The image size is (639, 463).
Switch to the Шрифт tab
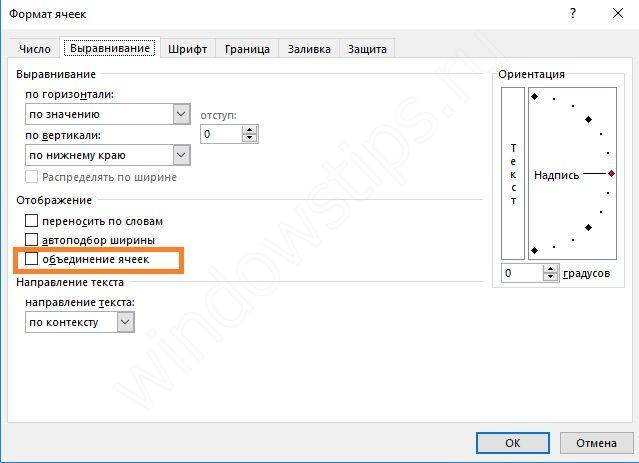click(187, 48)
